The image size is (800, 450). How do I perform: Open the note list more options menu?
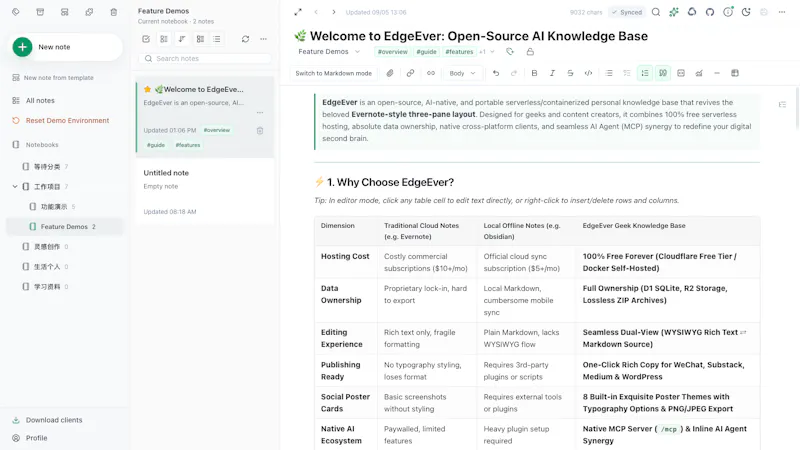pyautogui.click(x=263, y=39)
